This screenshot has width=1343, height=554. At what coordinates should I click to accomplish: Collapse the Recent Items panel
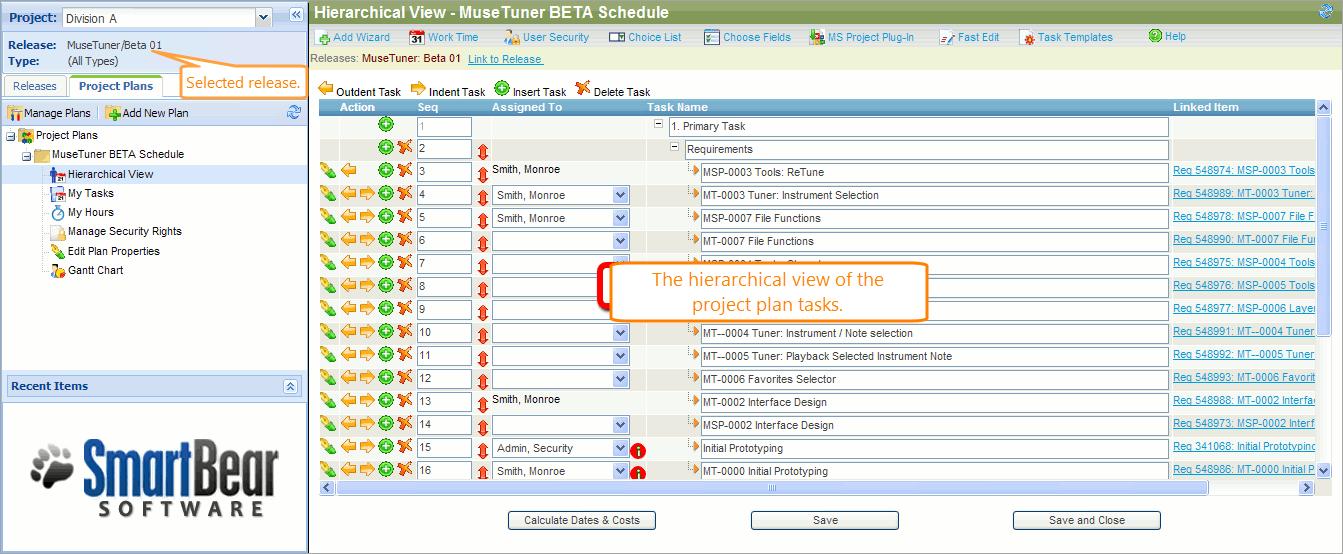pos(290,386)
